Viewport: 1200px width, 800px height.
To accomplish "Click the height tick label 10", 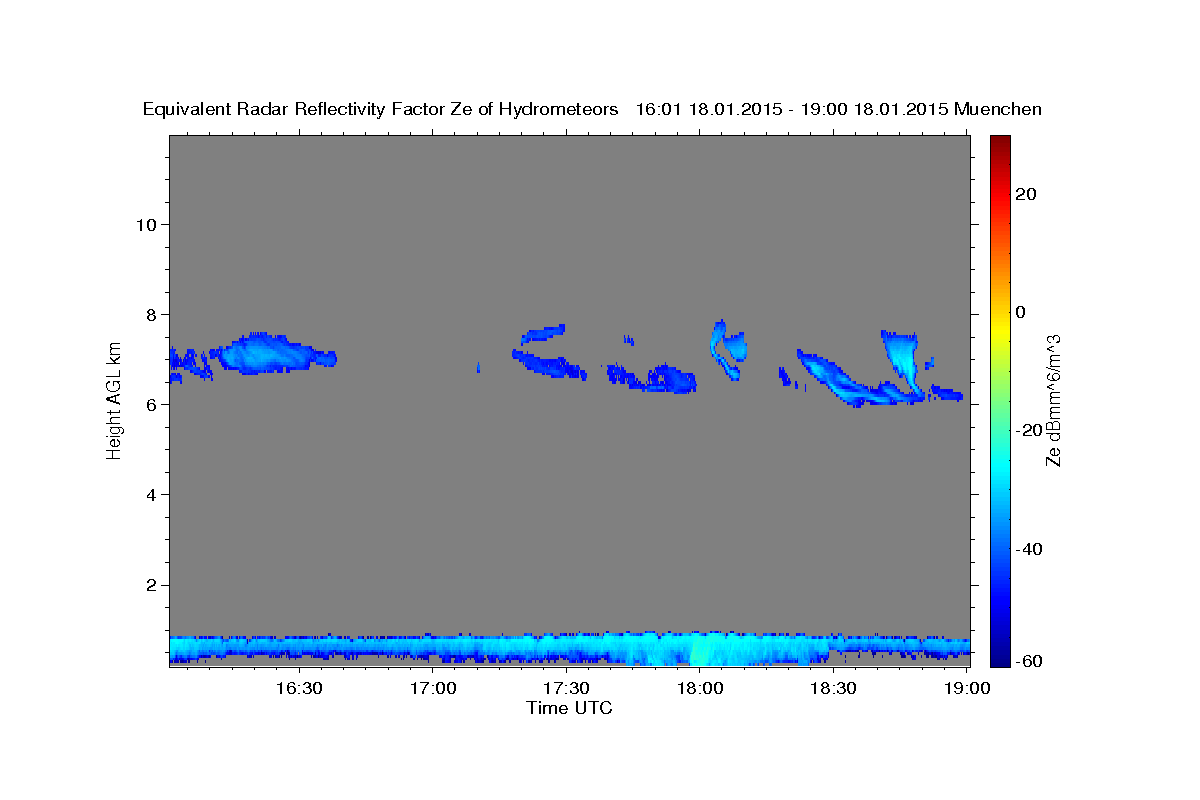I will click(145, 224).
